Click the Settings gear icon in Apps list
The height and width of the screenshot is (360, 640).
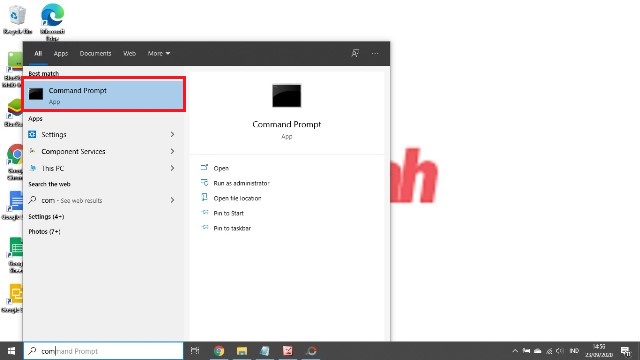(x=32, y=134)
